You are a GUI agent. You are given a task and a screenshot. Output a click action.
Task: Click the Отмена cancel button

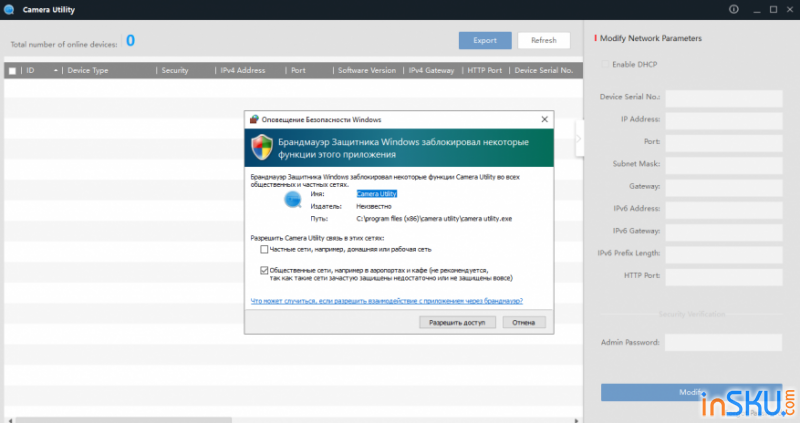click(524, 322)
